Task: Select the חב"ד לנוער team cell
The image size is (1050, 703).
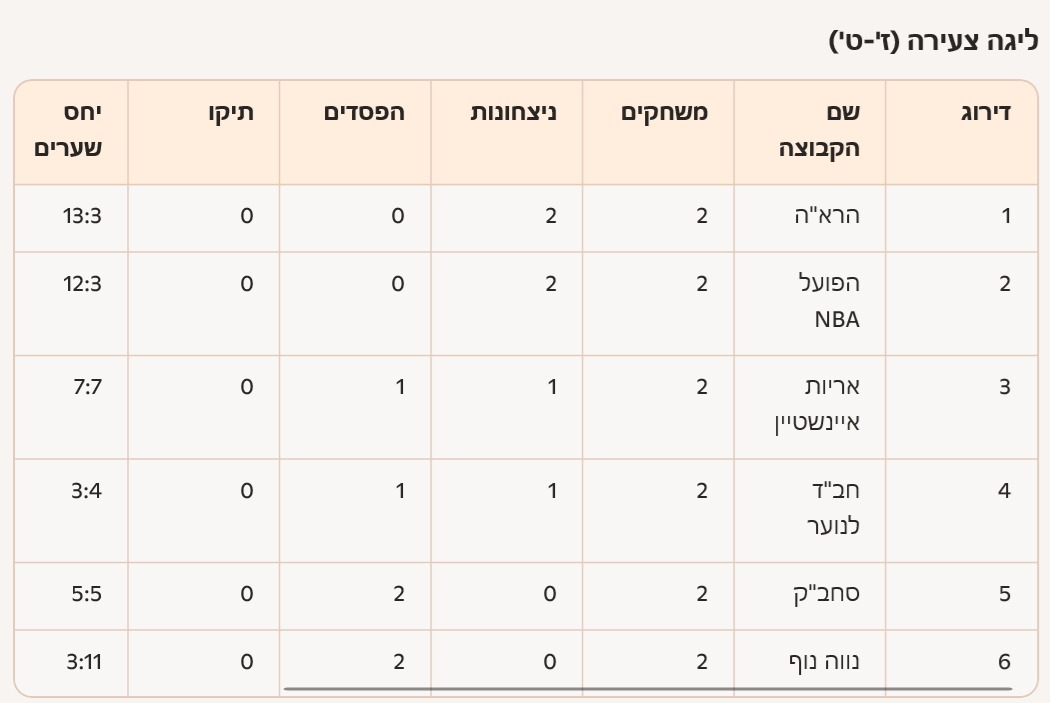Action: [832, 508]
